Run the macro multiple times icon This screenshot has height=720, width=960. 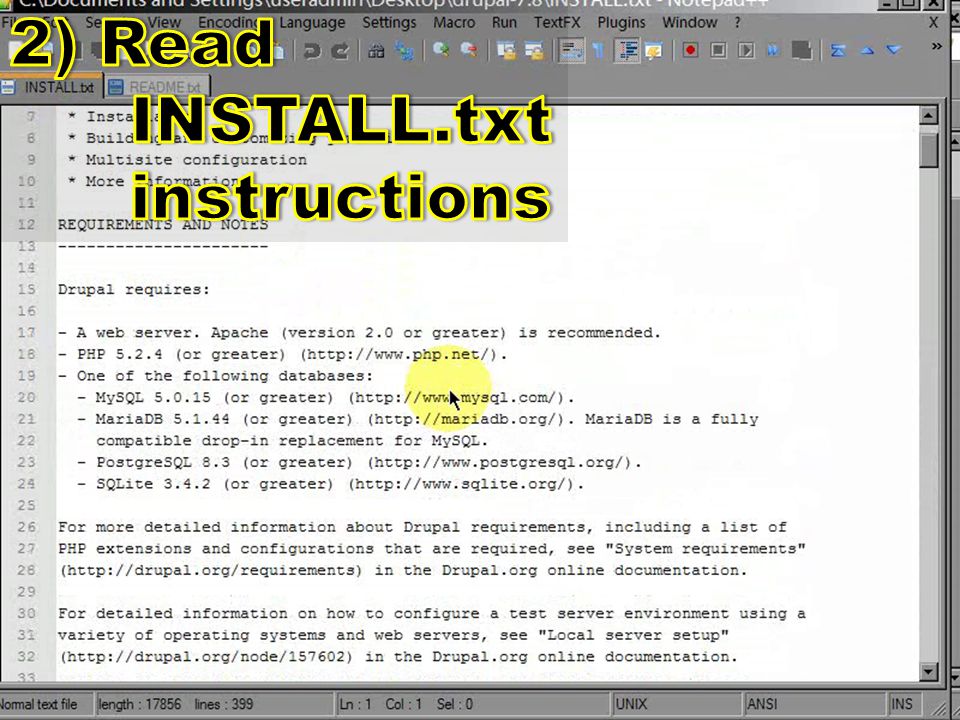pyautogui.click(x=773, y=50)
